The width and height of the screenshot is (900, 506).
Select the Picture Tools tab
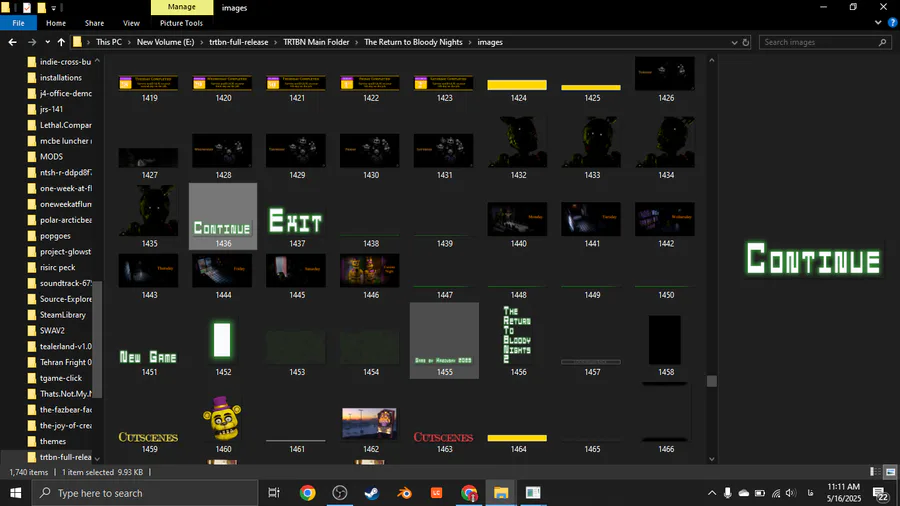(181, 23)
